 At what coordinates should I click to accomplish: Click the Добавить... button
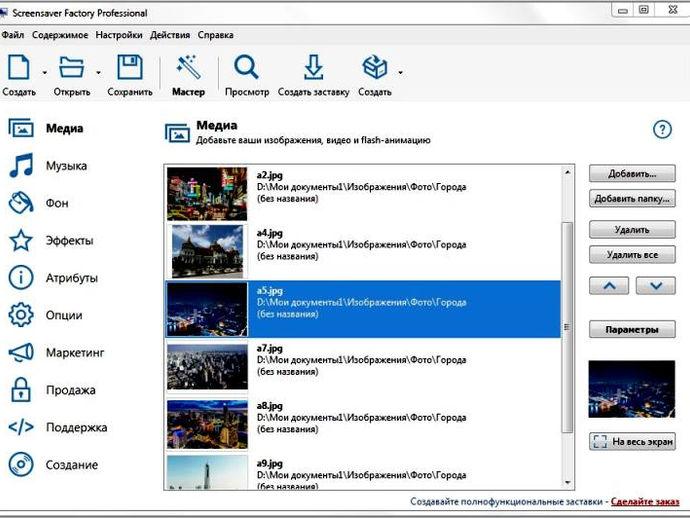[632, 173]
